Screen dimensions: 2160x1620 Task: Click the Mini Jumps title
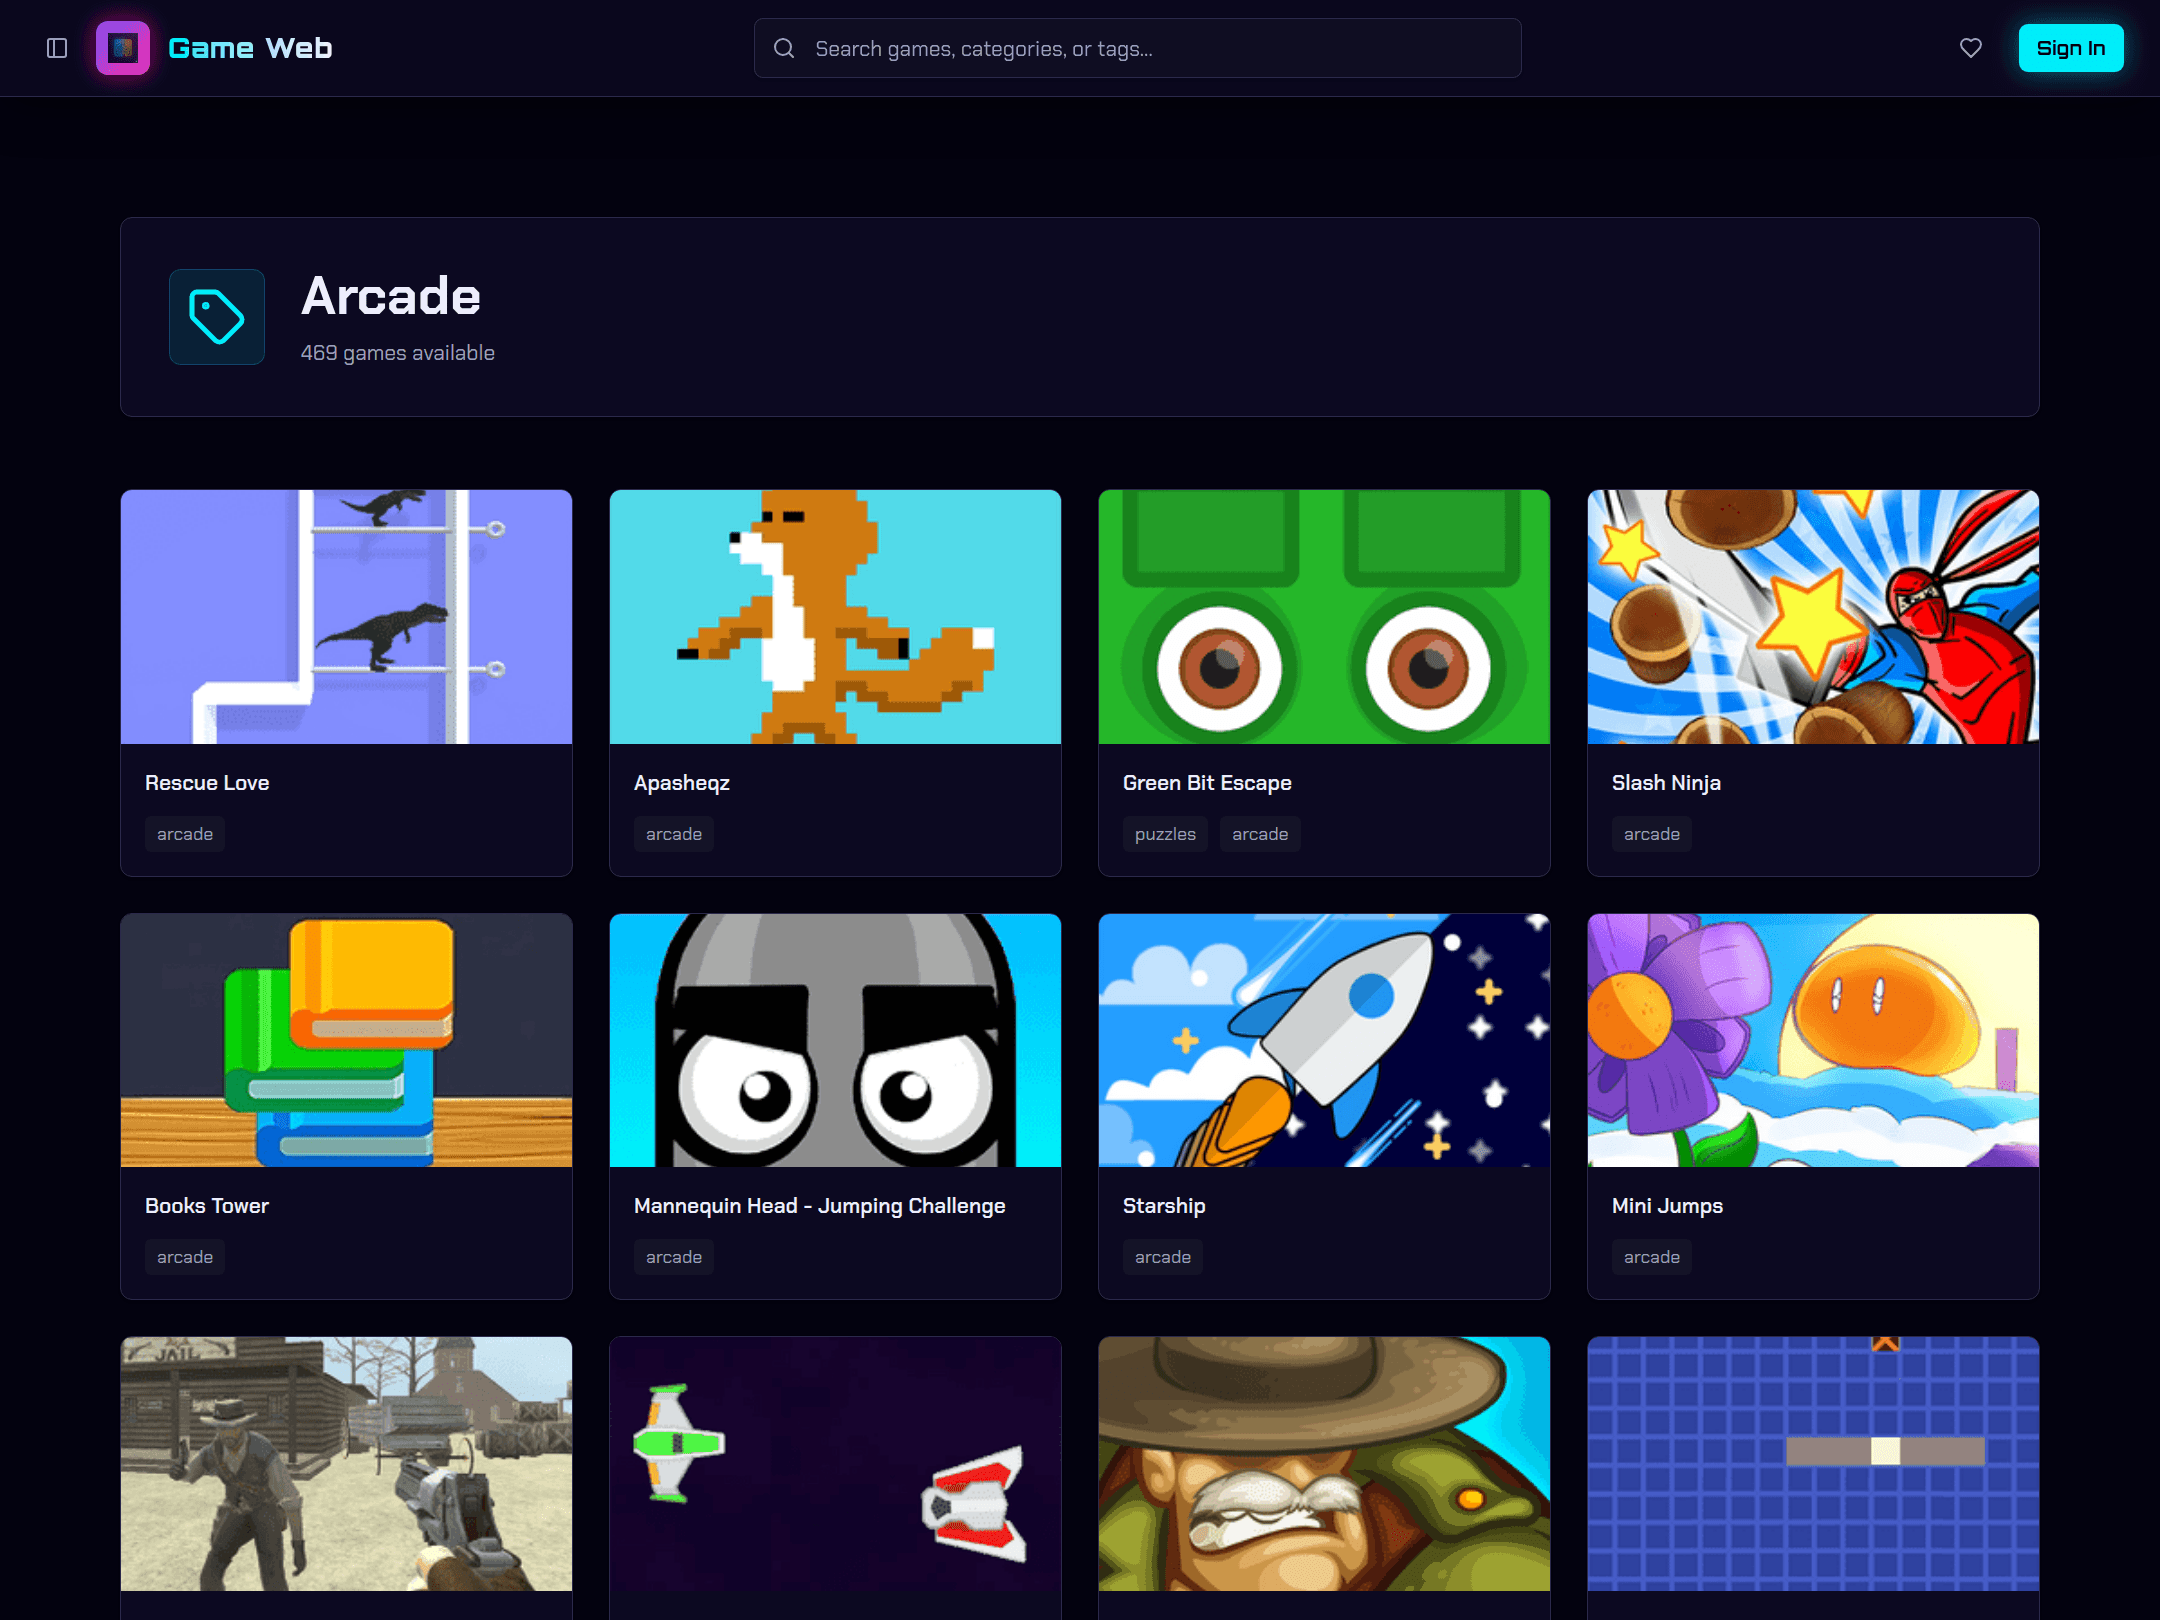click(x=1667, y=1206)
